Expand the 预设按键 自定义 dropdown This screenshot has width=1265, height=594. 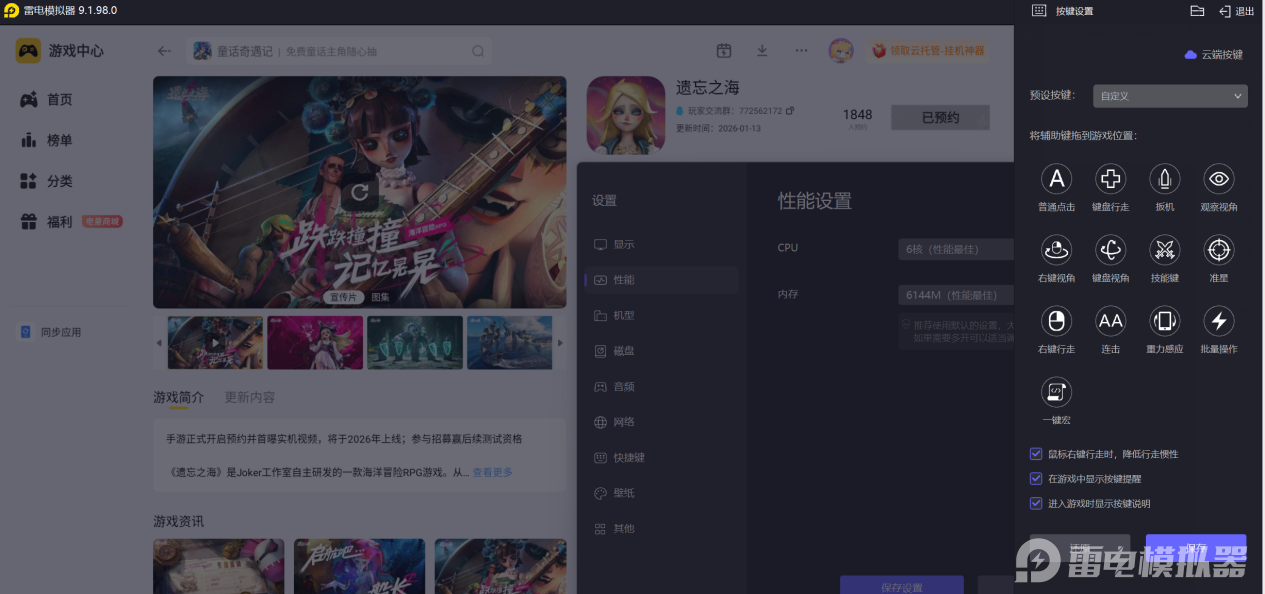1170,96
